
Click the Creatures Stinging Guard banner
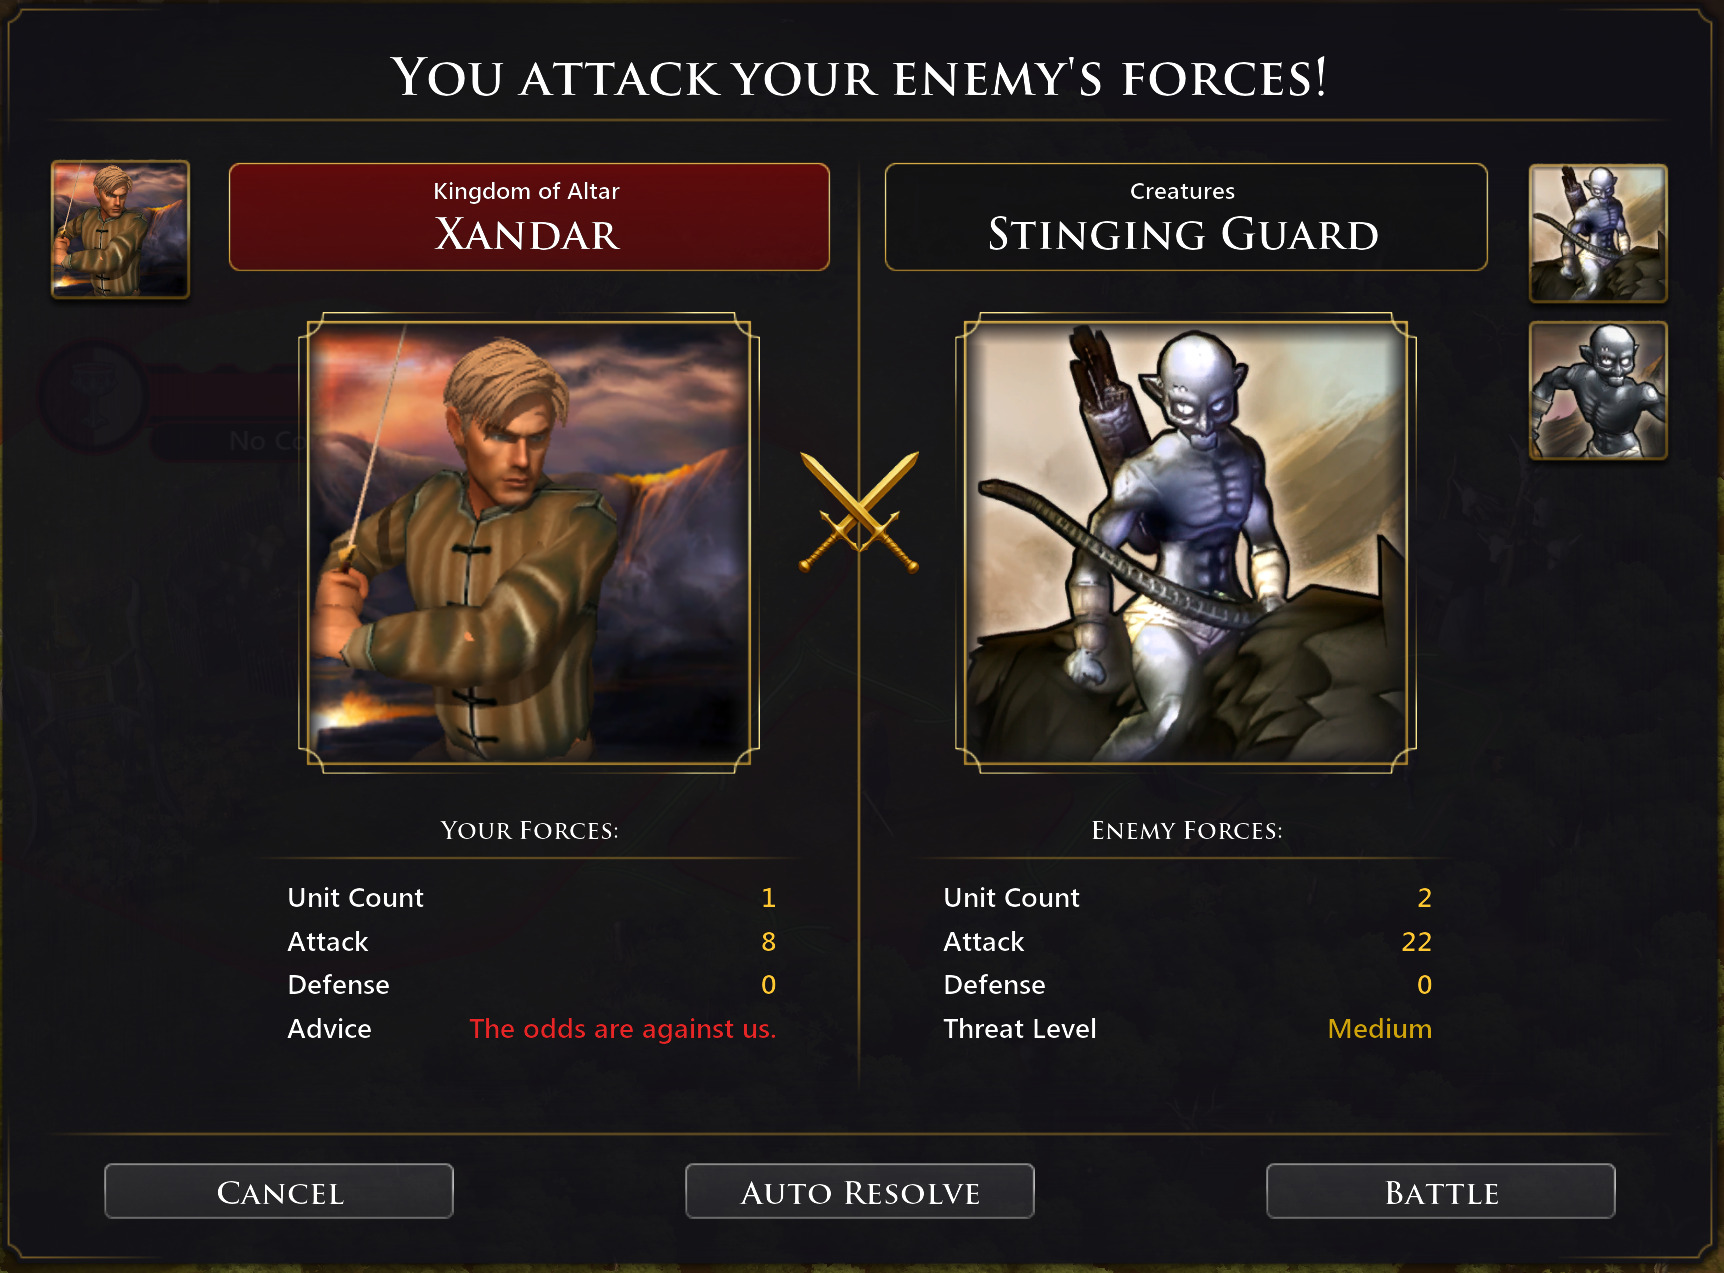click(1186, 217)
